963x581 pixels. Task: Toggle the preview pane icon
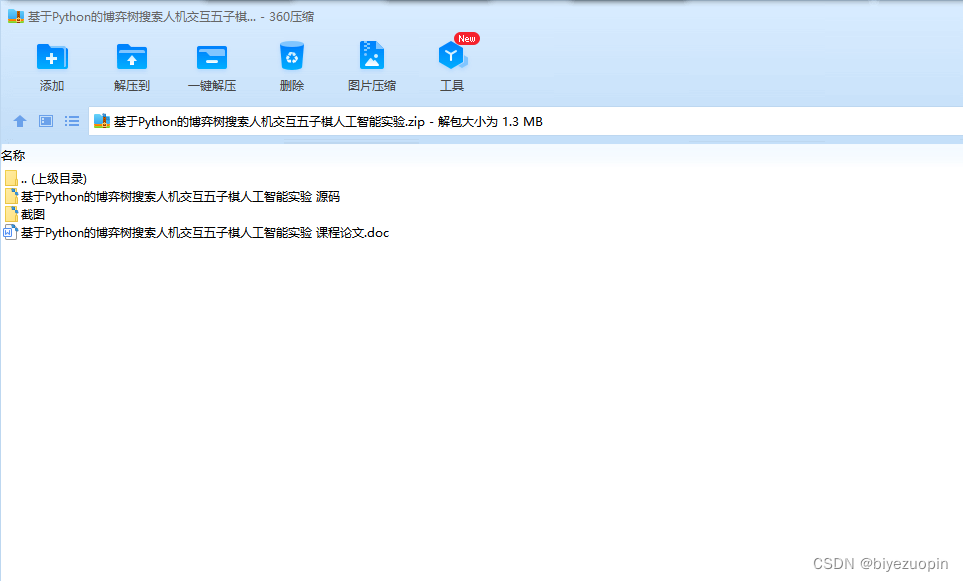(x=45, y=121)
